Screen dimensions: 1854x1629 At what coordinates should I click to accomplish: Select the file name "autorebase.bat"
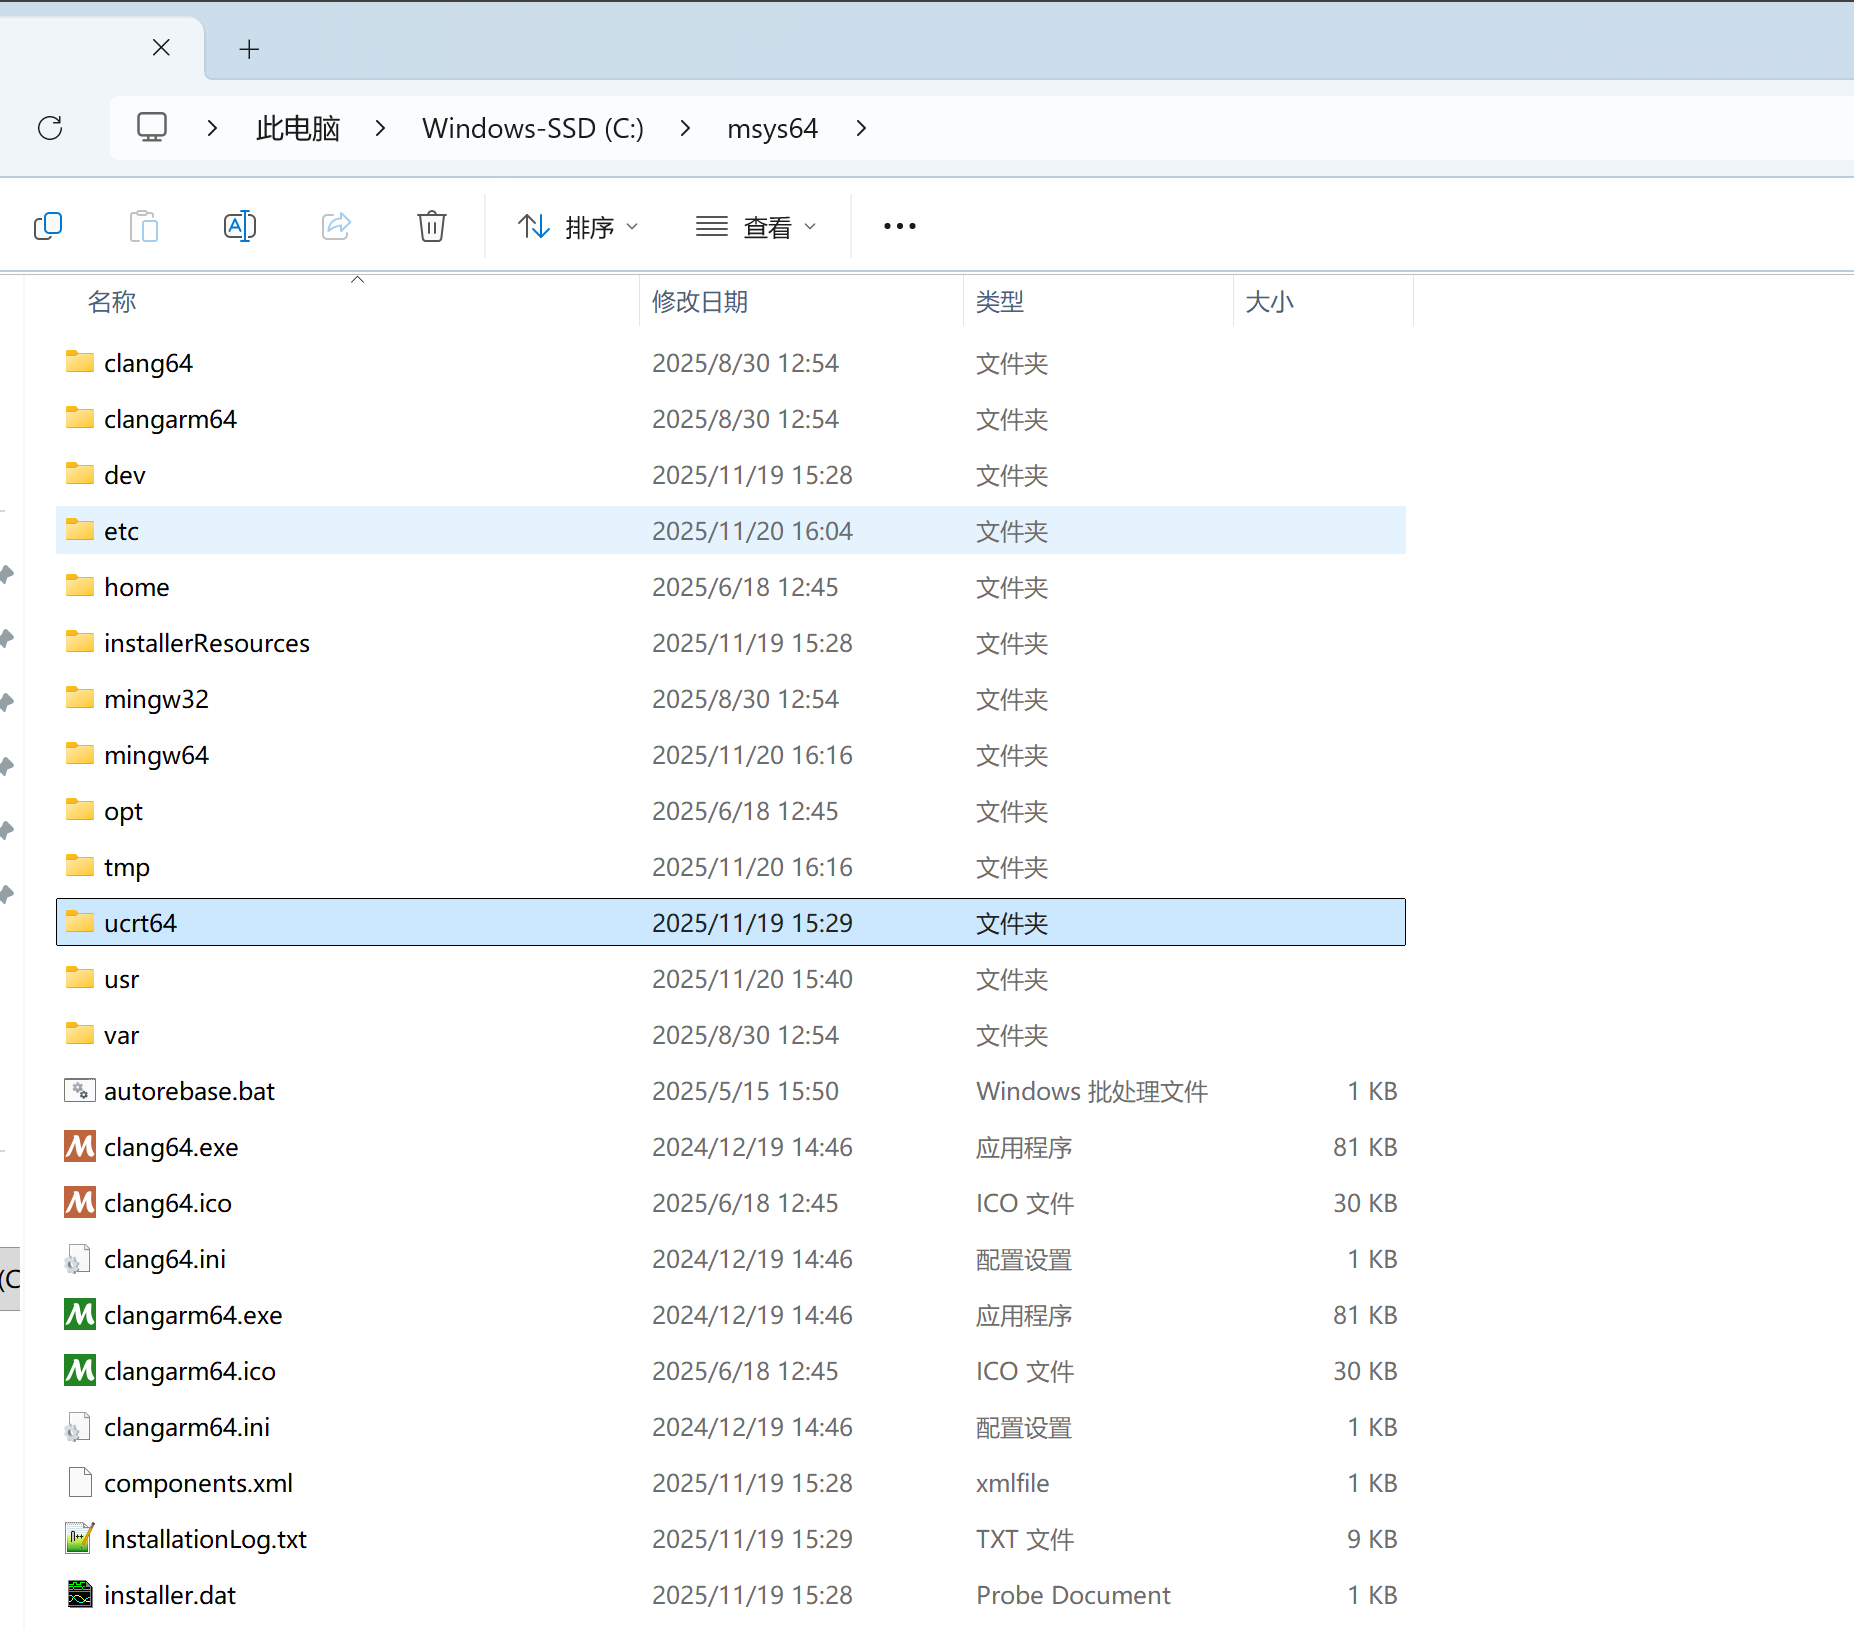tap(189, 1091)
